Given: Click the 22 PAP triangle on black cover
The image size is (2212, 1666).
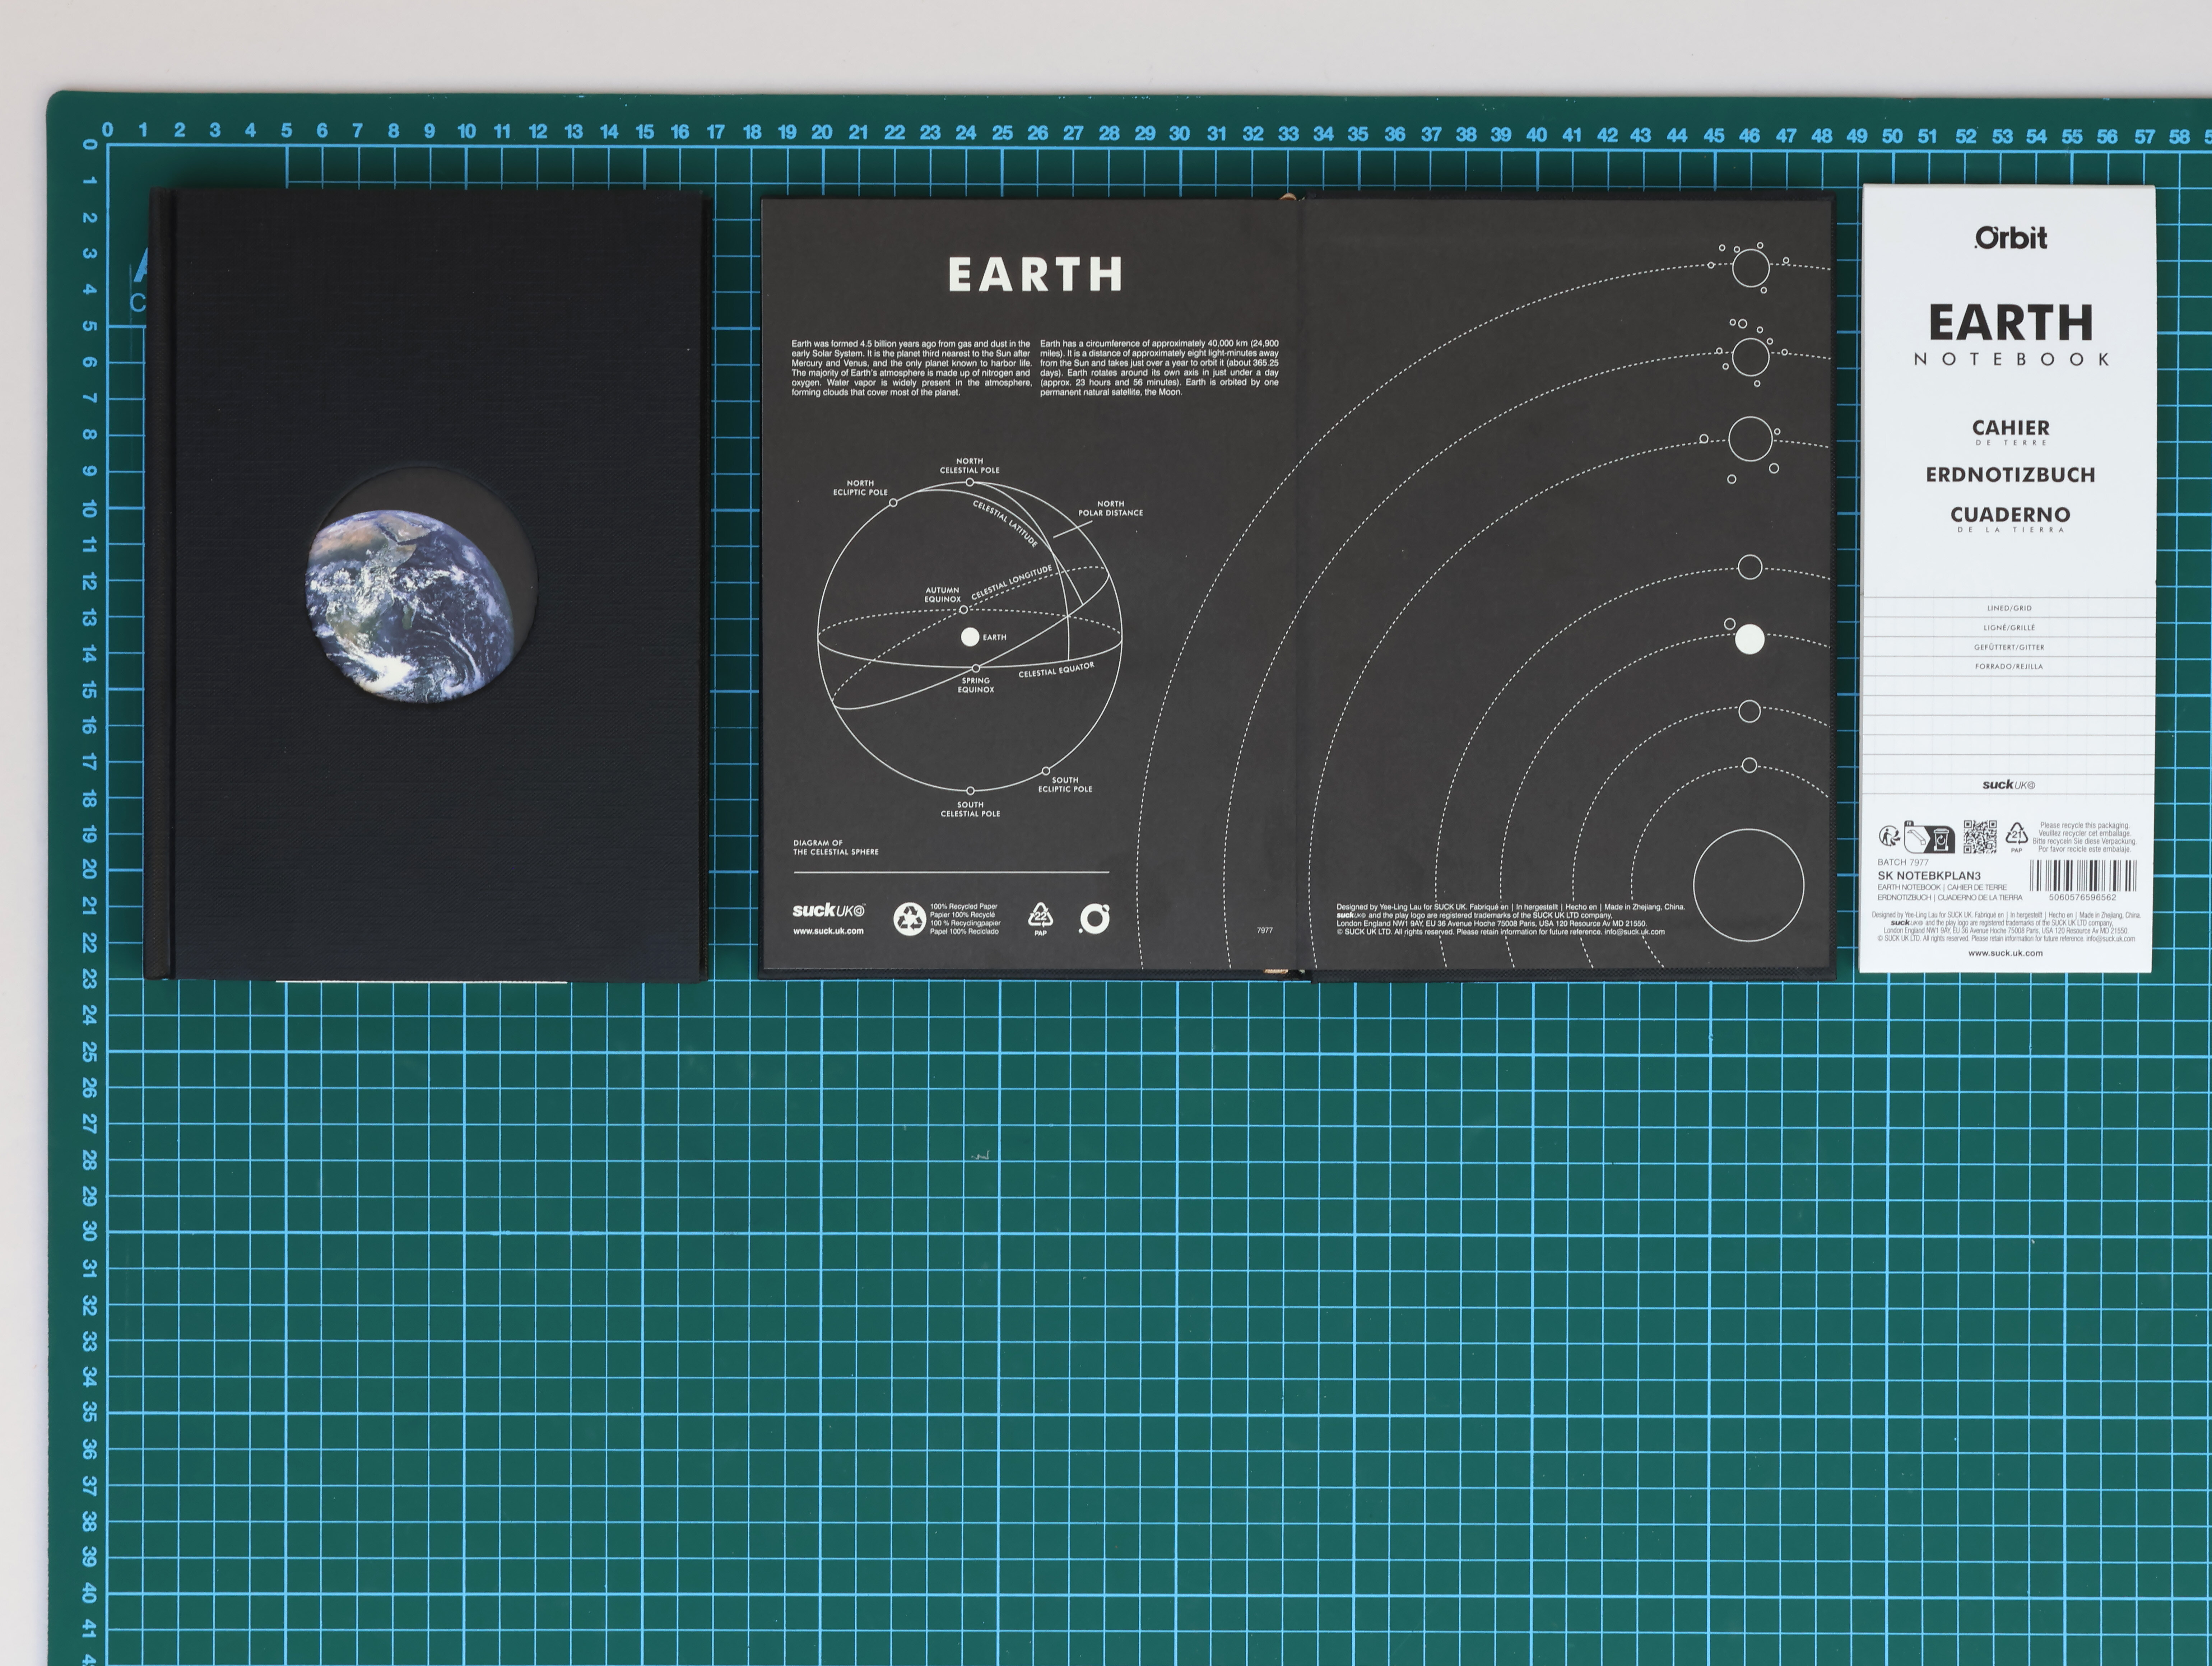Looking at the screenshot, I should [x=1041, y=915].
